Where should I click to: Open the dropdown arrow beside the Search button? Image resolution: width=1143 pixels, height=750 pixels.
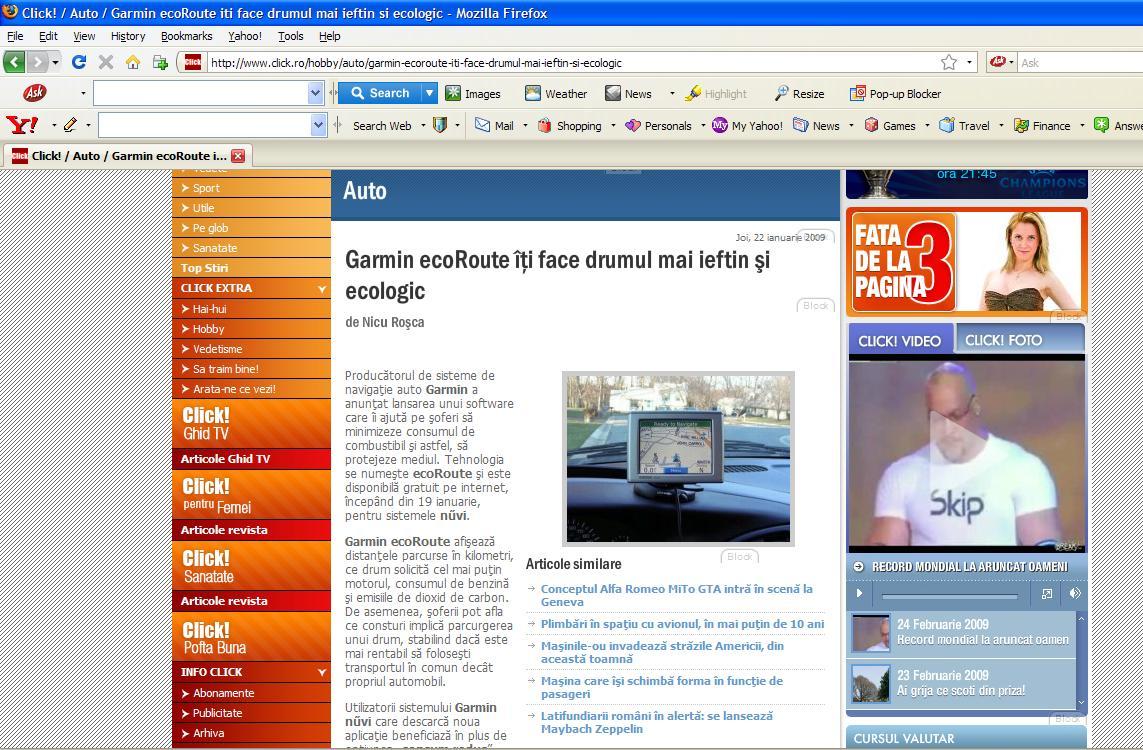pyautogui.click(x=429, y=93)
